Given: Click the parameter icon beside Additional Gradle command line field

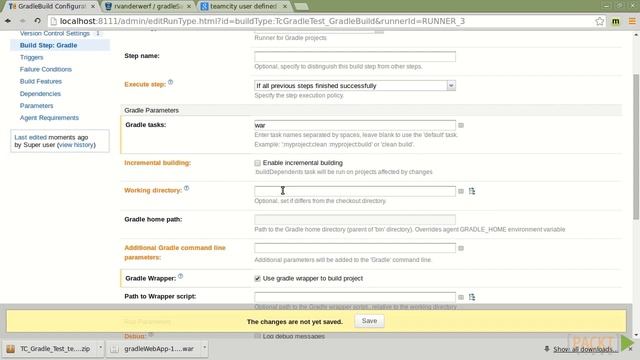Looking at the screenshot, I should coord(461,248).
